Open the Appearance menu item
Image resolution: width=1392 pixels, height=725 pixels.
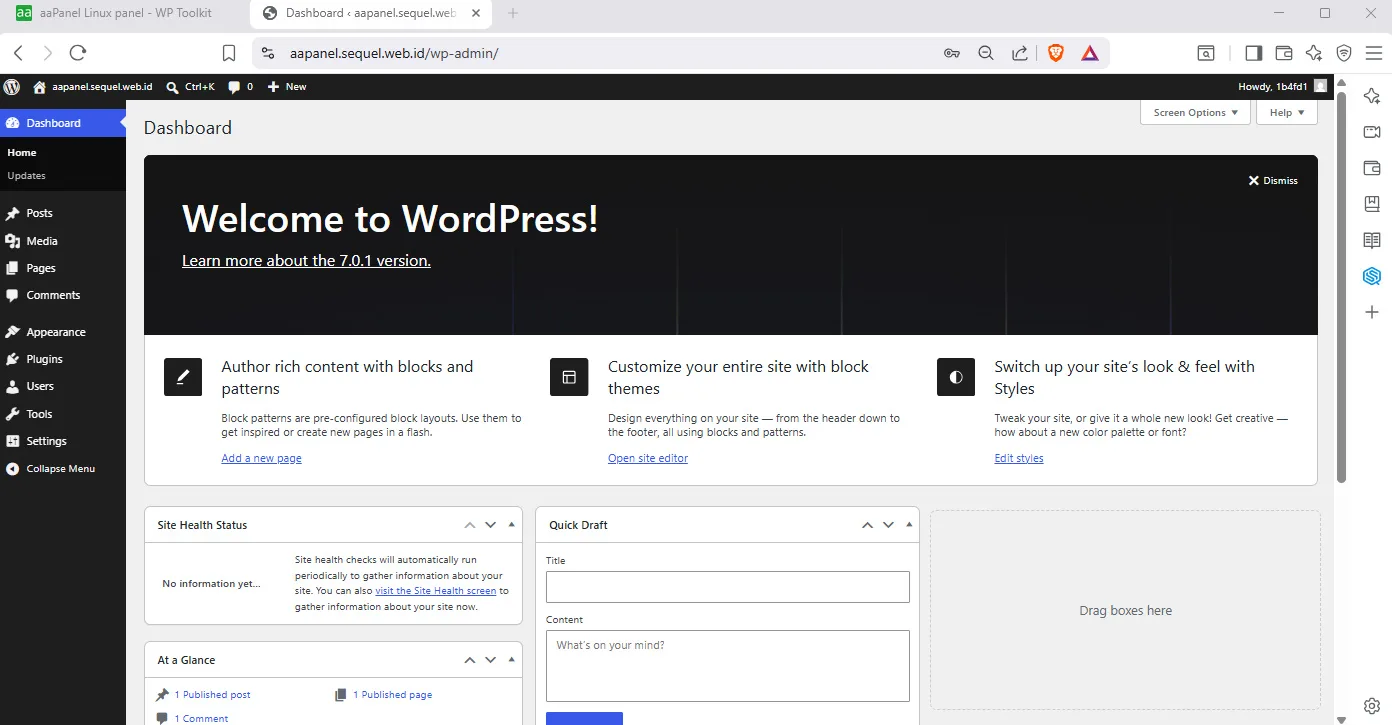pos(63,332)
